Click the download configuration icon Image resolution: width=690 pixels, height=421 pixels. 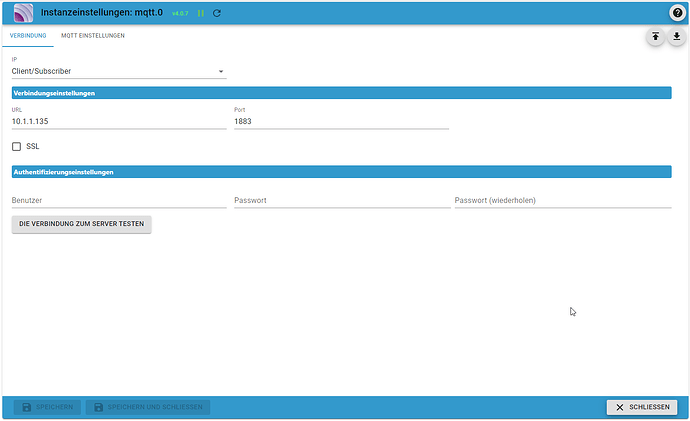click(677, 36)
